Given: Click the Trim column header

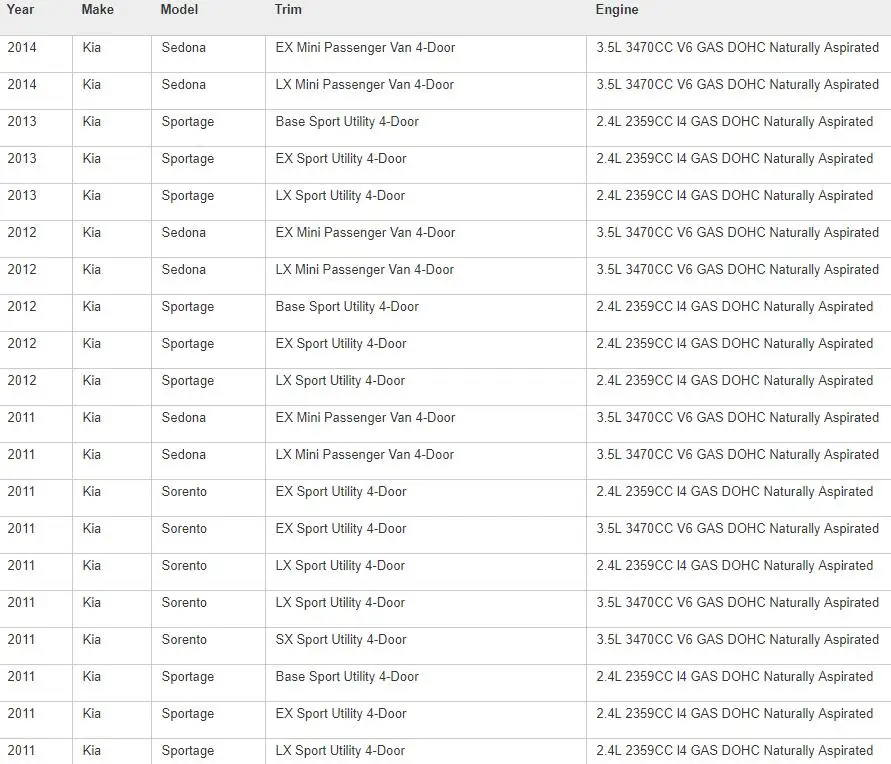Looking at the screenshot, I should click(288, 10).
